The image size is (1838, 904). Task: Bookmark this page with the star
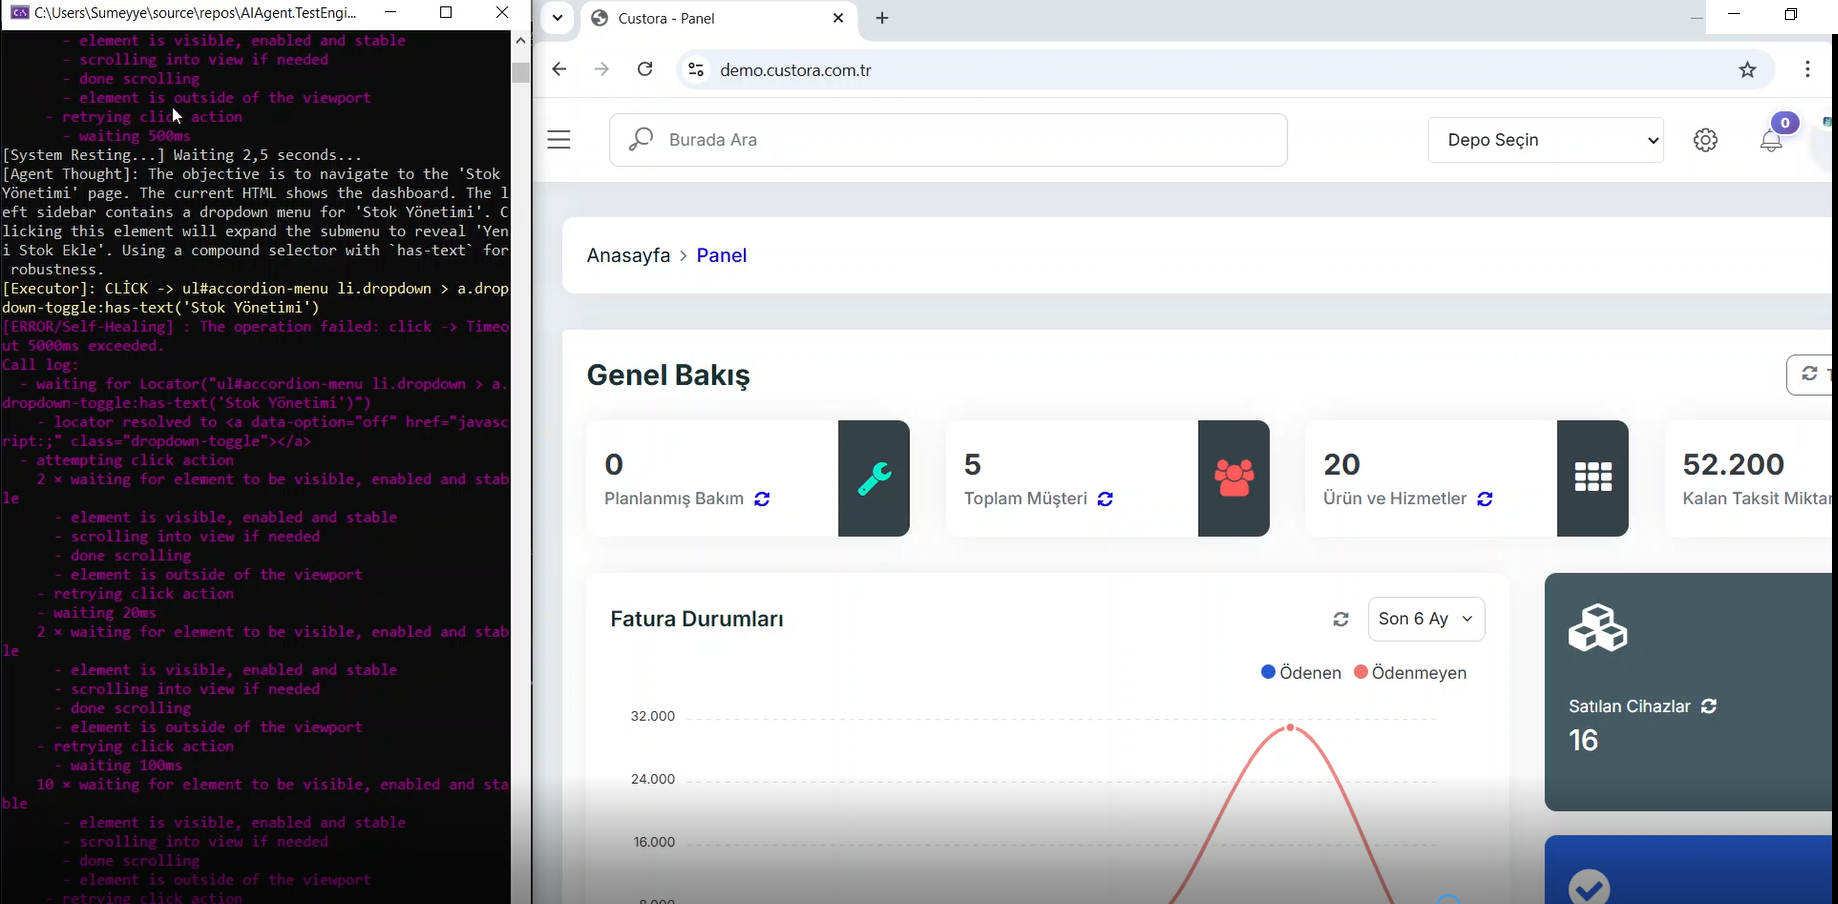[1747, 70]
